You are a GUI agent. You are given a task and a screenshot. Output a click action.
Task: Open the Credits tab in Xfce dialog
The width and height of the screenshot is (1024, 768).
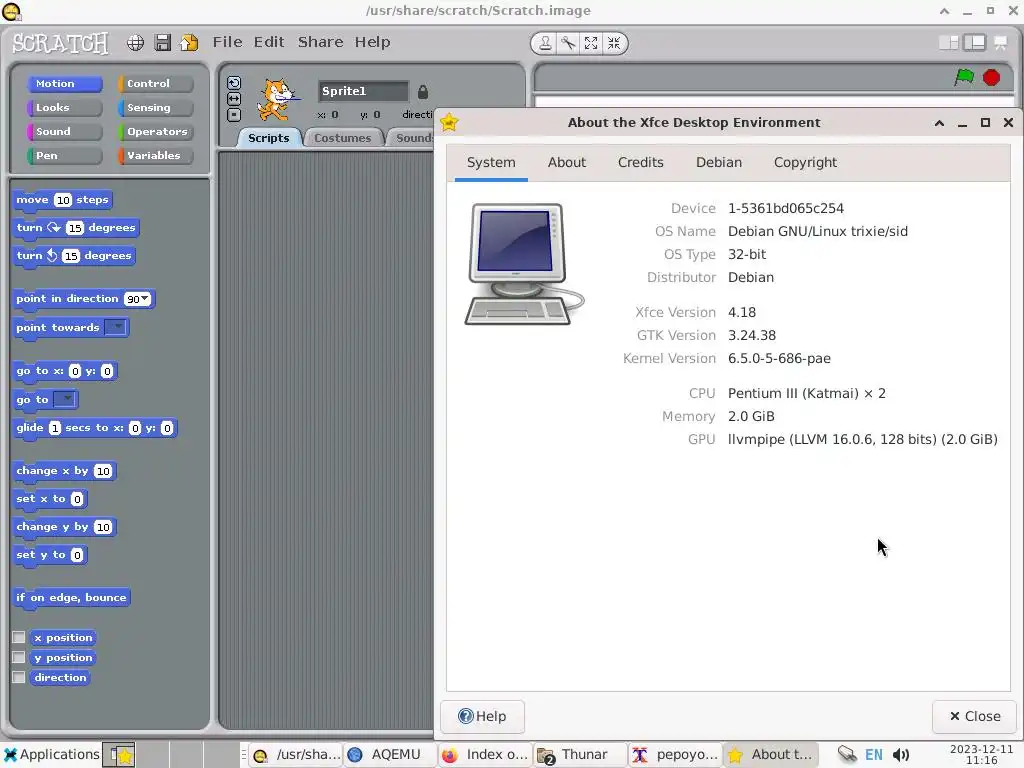point(641,163)
